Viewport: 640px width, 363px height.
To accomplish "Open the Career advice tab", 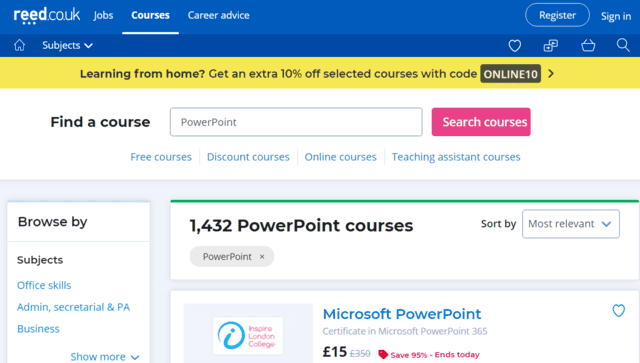I will coord(218,16).
